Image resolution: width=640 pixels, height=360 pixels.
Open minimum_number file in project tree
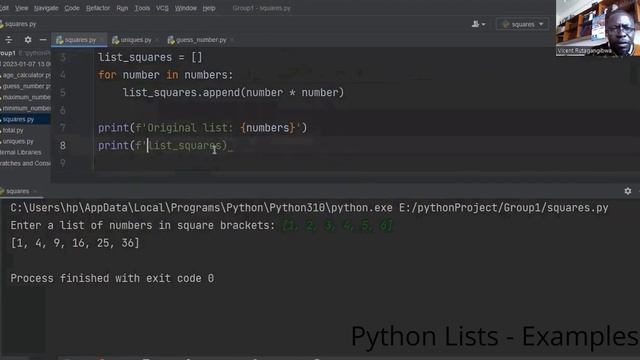click(26, 108)
